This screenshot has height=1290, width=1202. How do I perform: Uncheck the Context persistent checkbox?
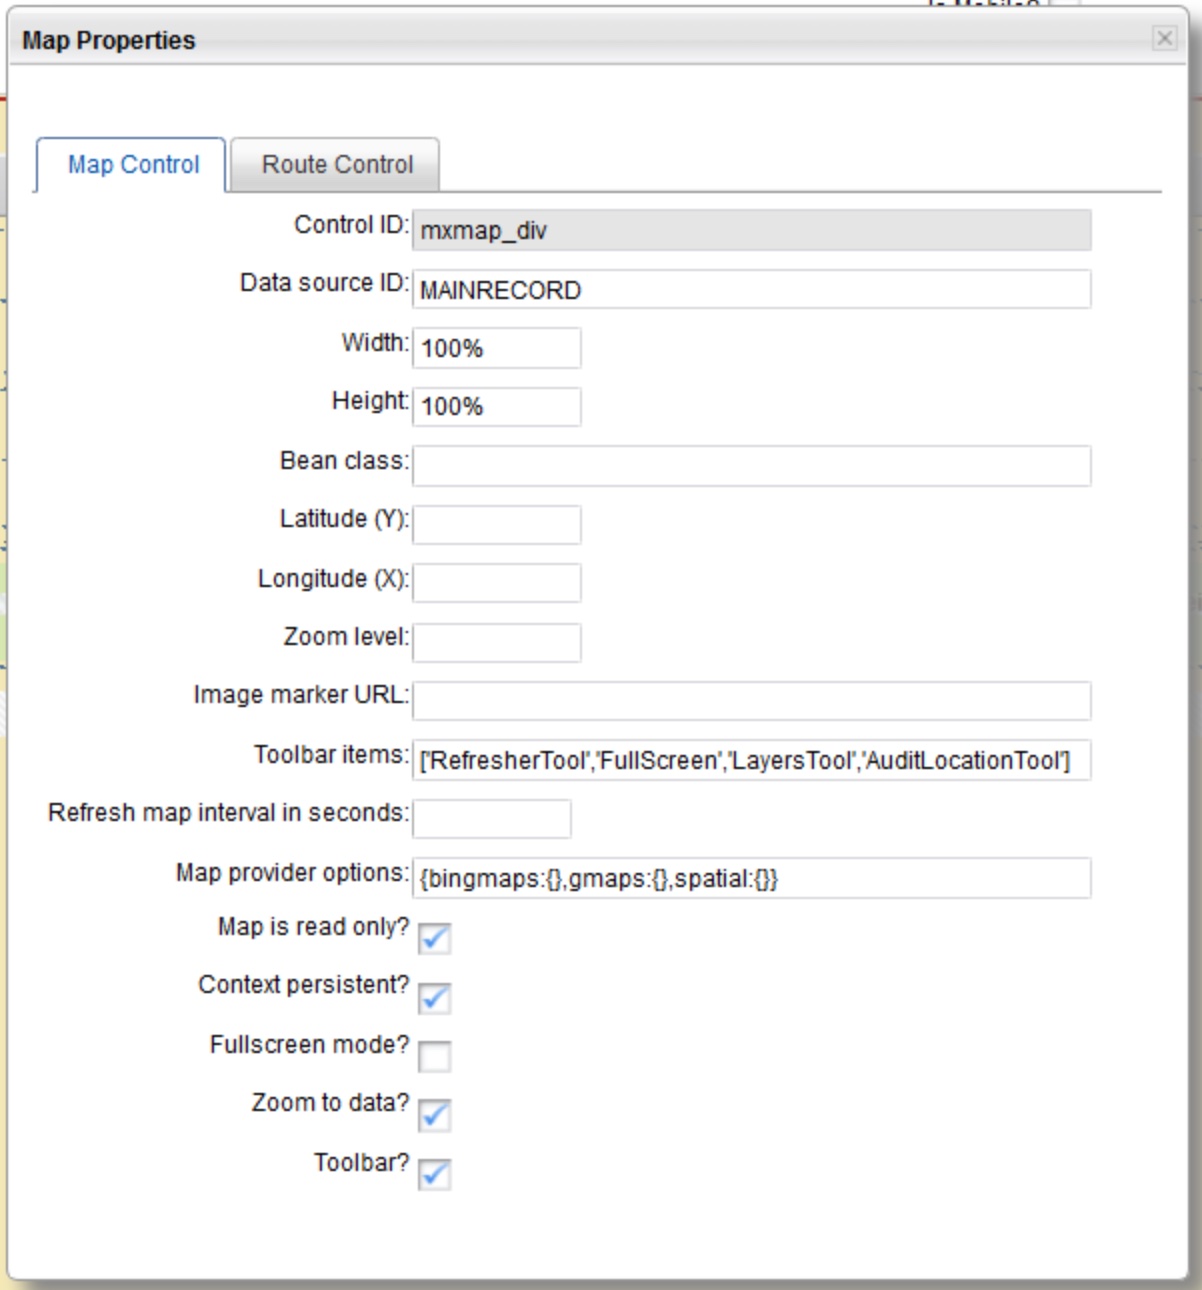[x=435, y=997]
